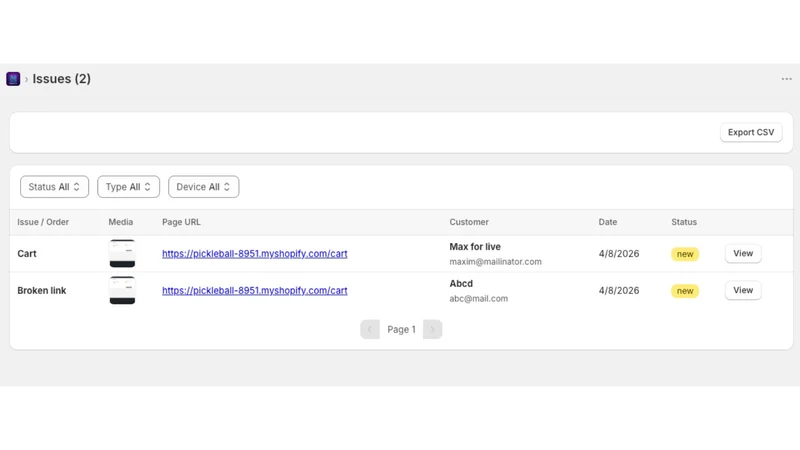The height and width of the screenshot is (450, 800).
Task: Open the Device All filter dropdown
Action: [204, 187]
